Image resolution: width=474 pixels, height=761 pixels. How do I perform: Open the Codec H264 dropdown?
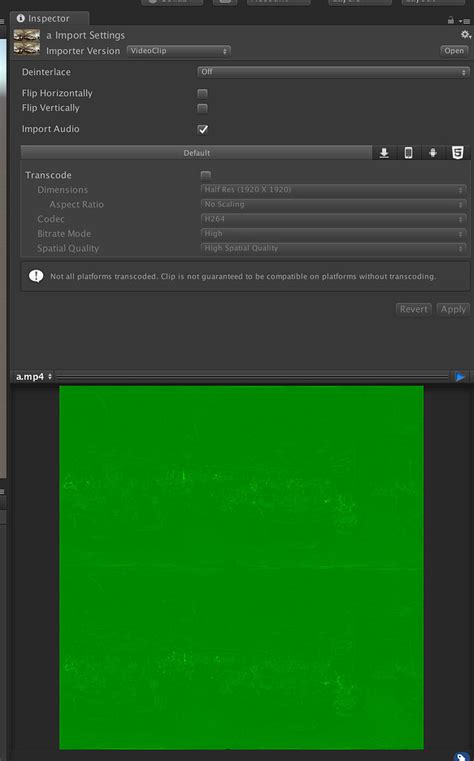[x=333, y=219]
